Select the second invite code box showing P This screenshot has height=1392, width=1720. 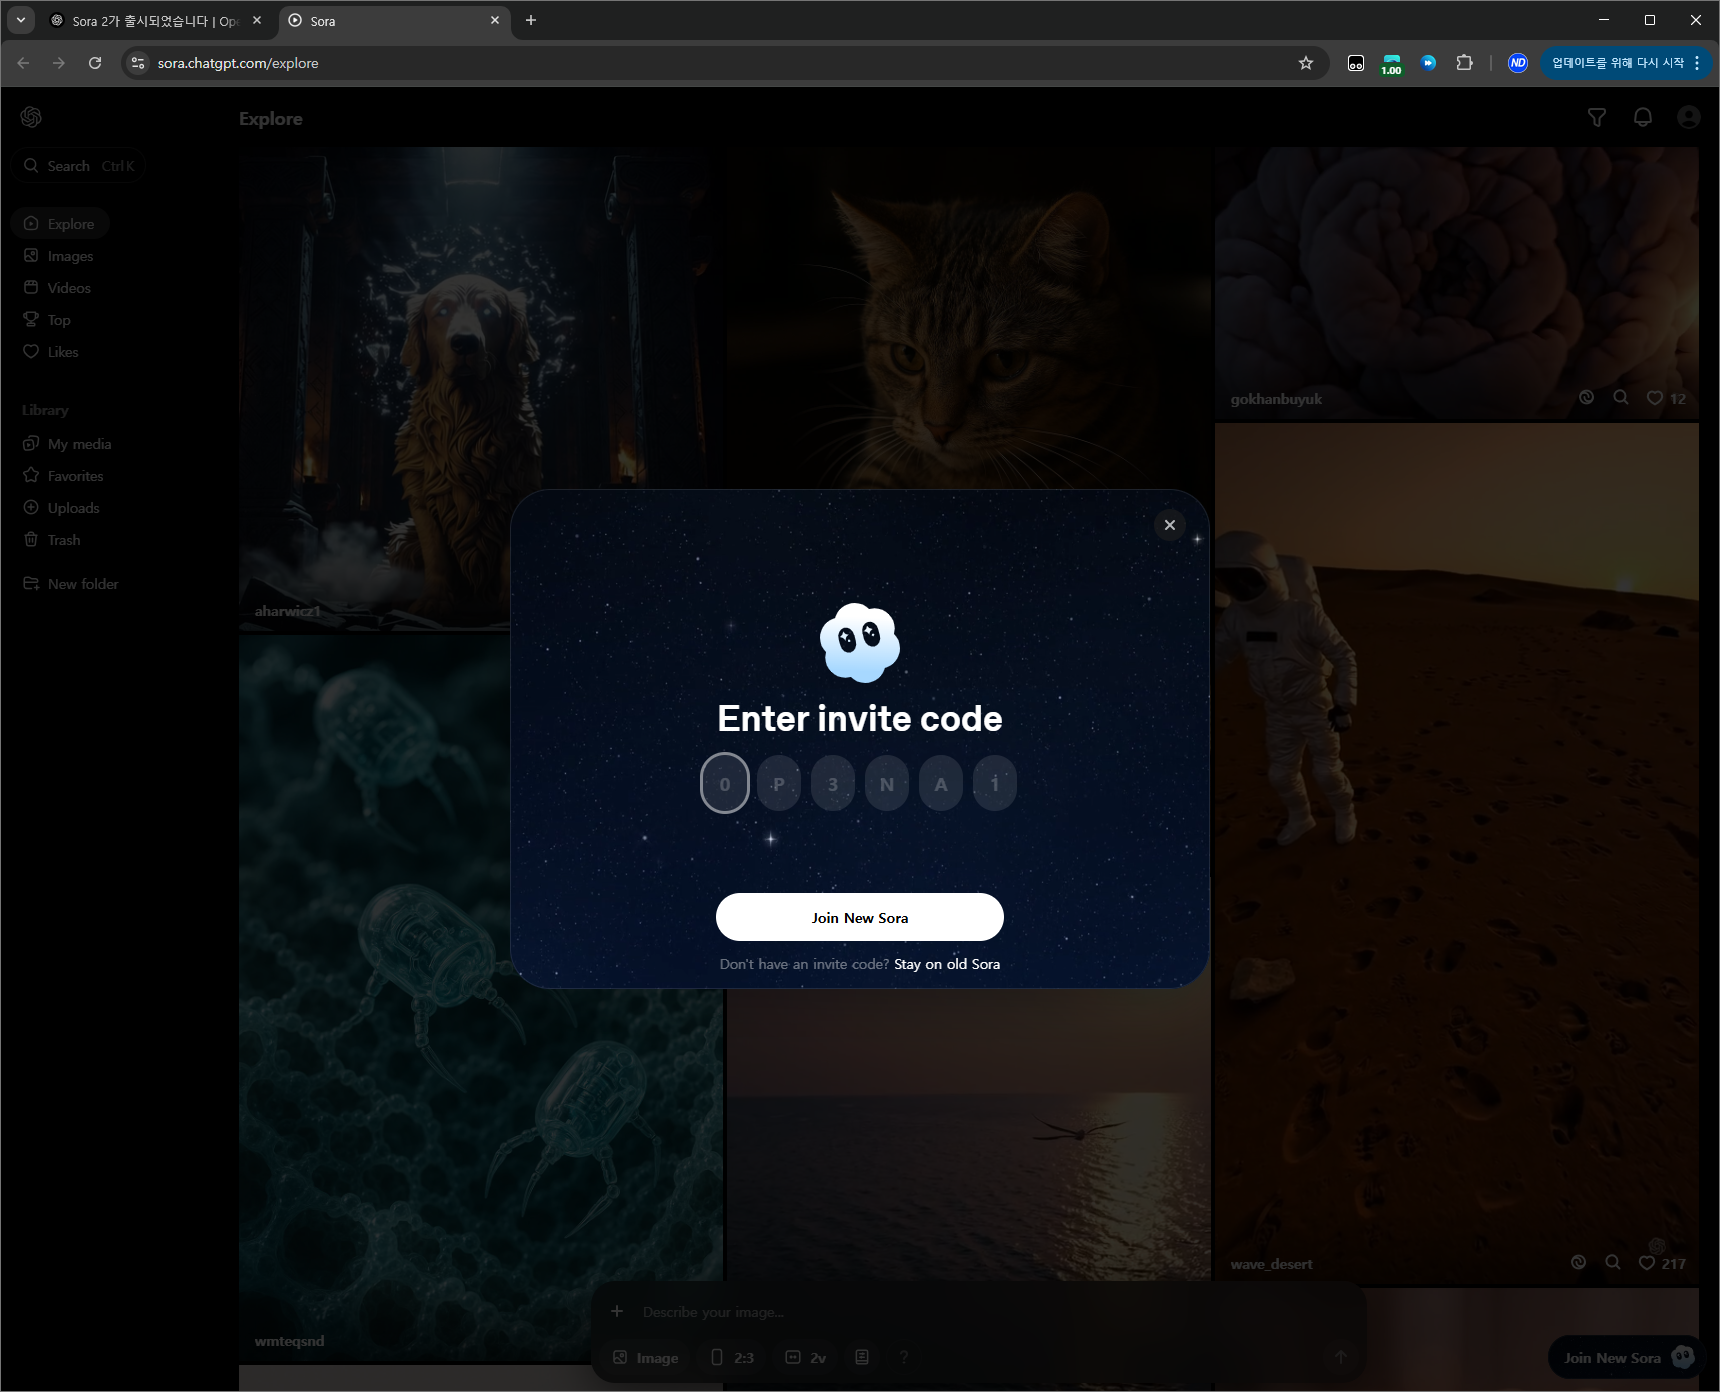pyautogui.click(x=779, y=783)
